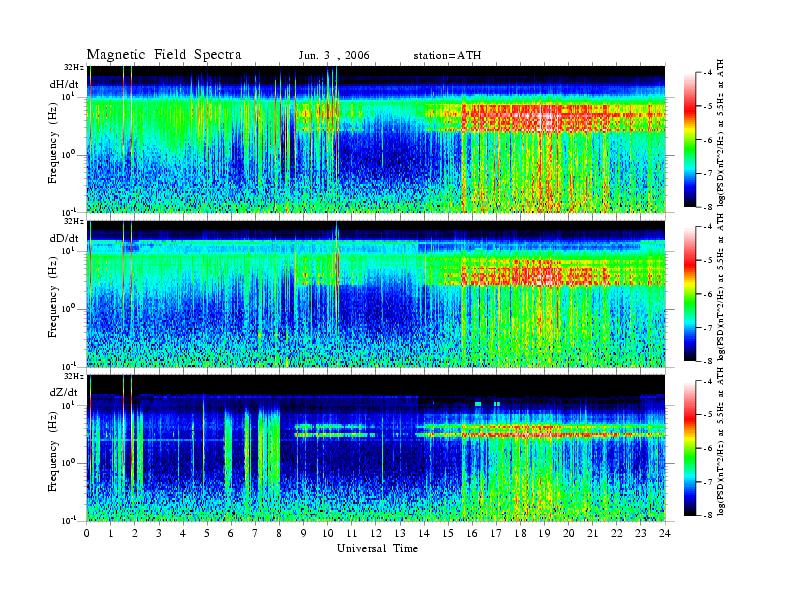Click the dD/dt spectrogram plot
Viewport: 792px width, 612px height.
[x=376, y=293]
